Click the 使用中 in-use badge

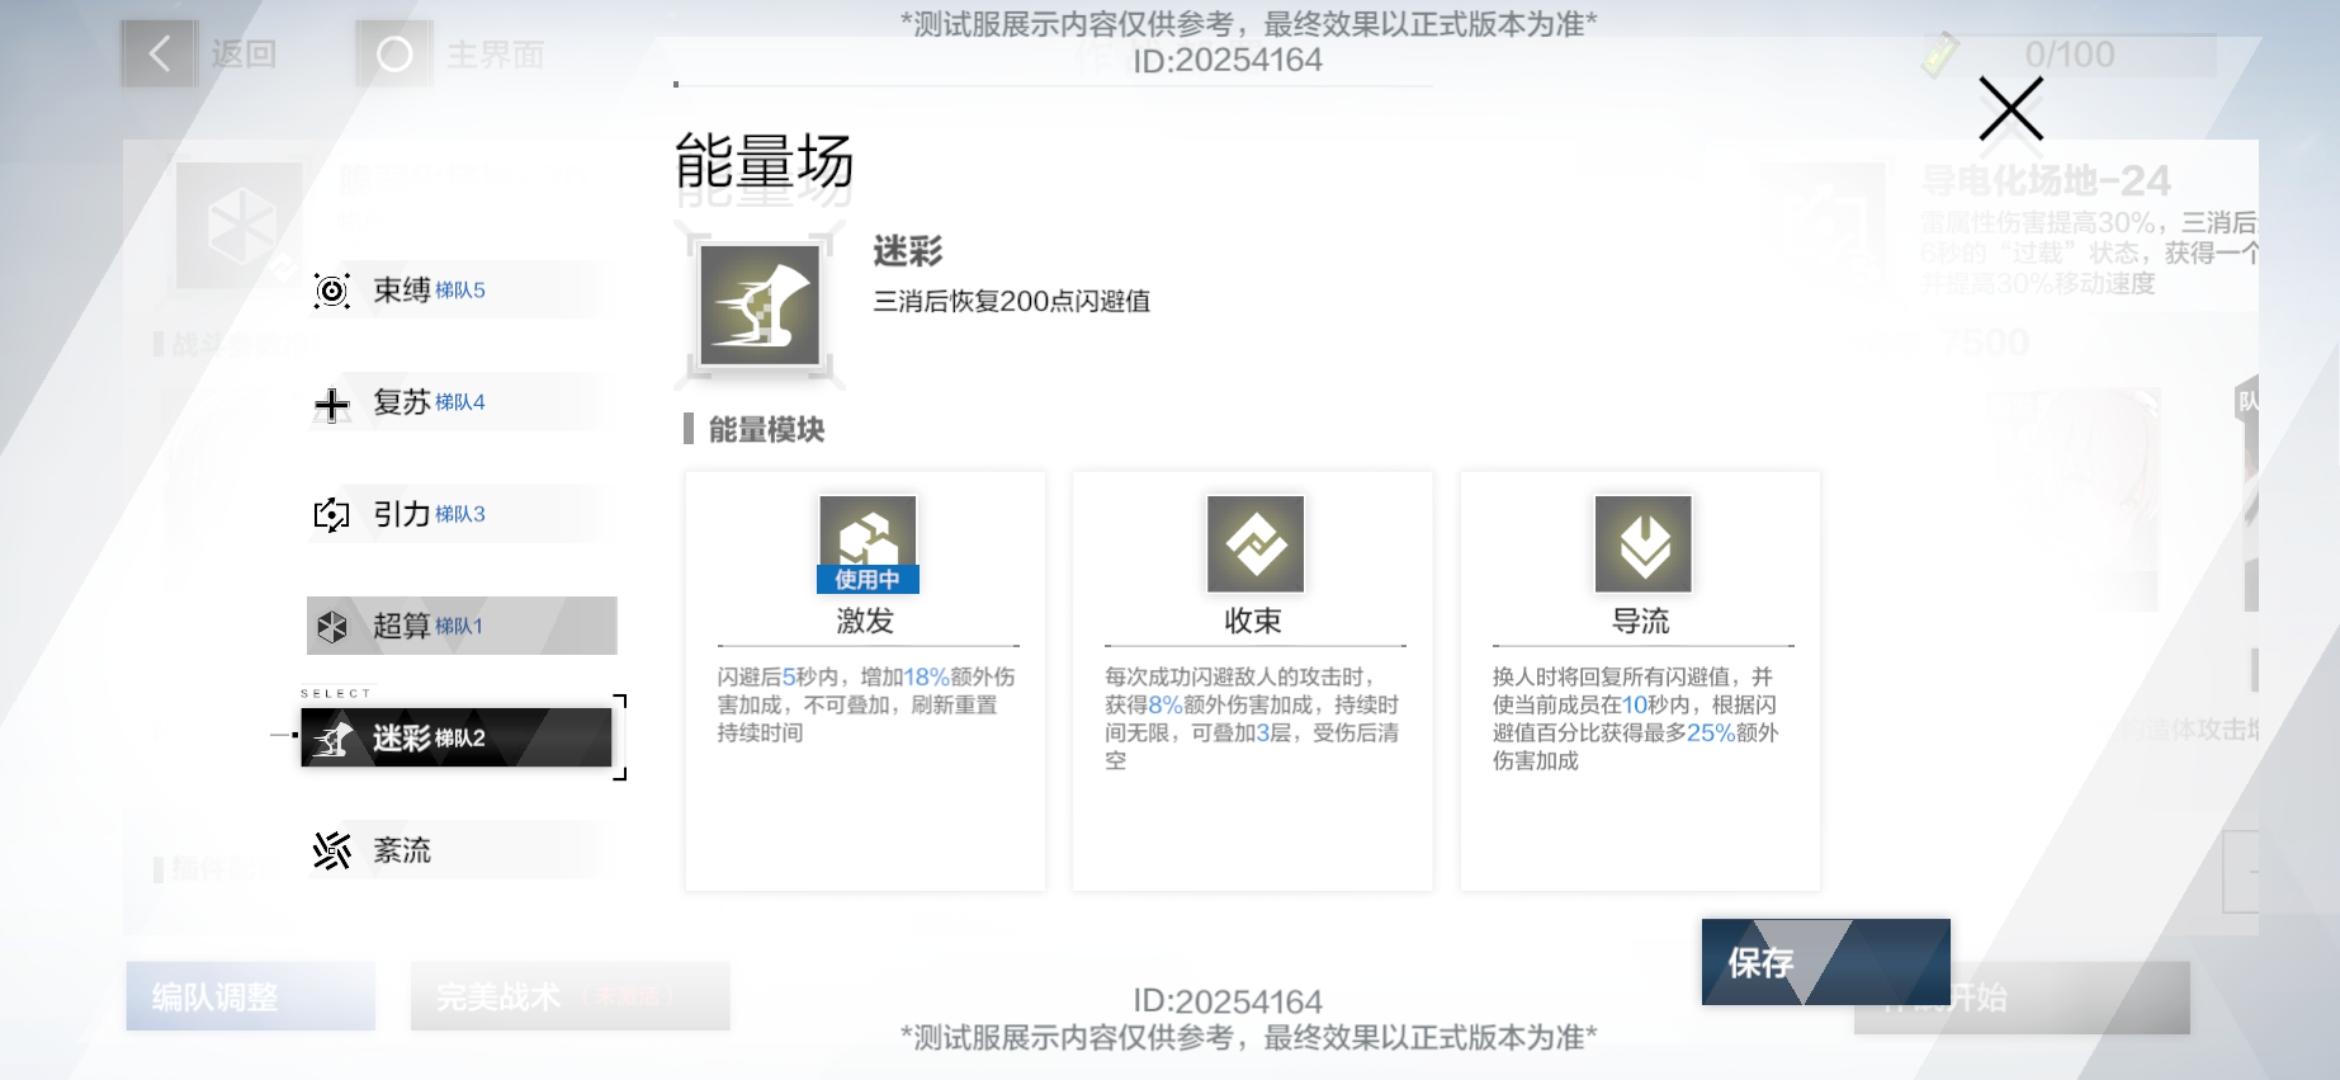pyautogui.click(x=867, y=579)
